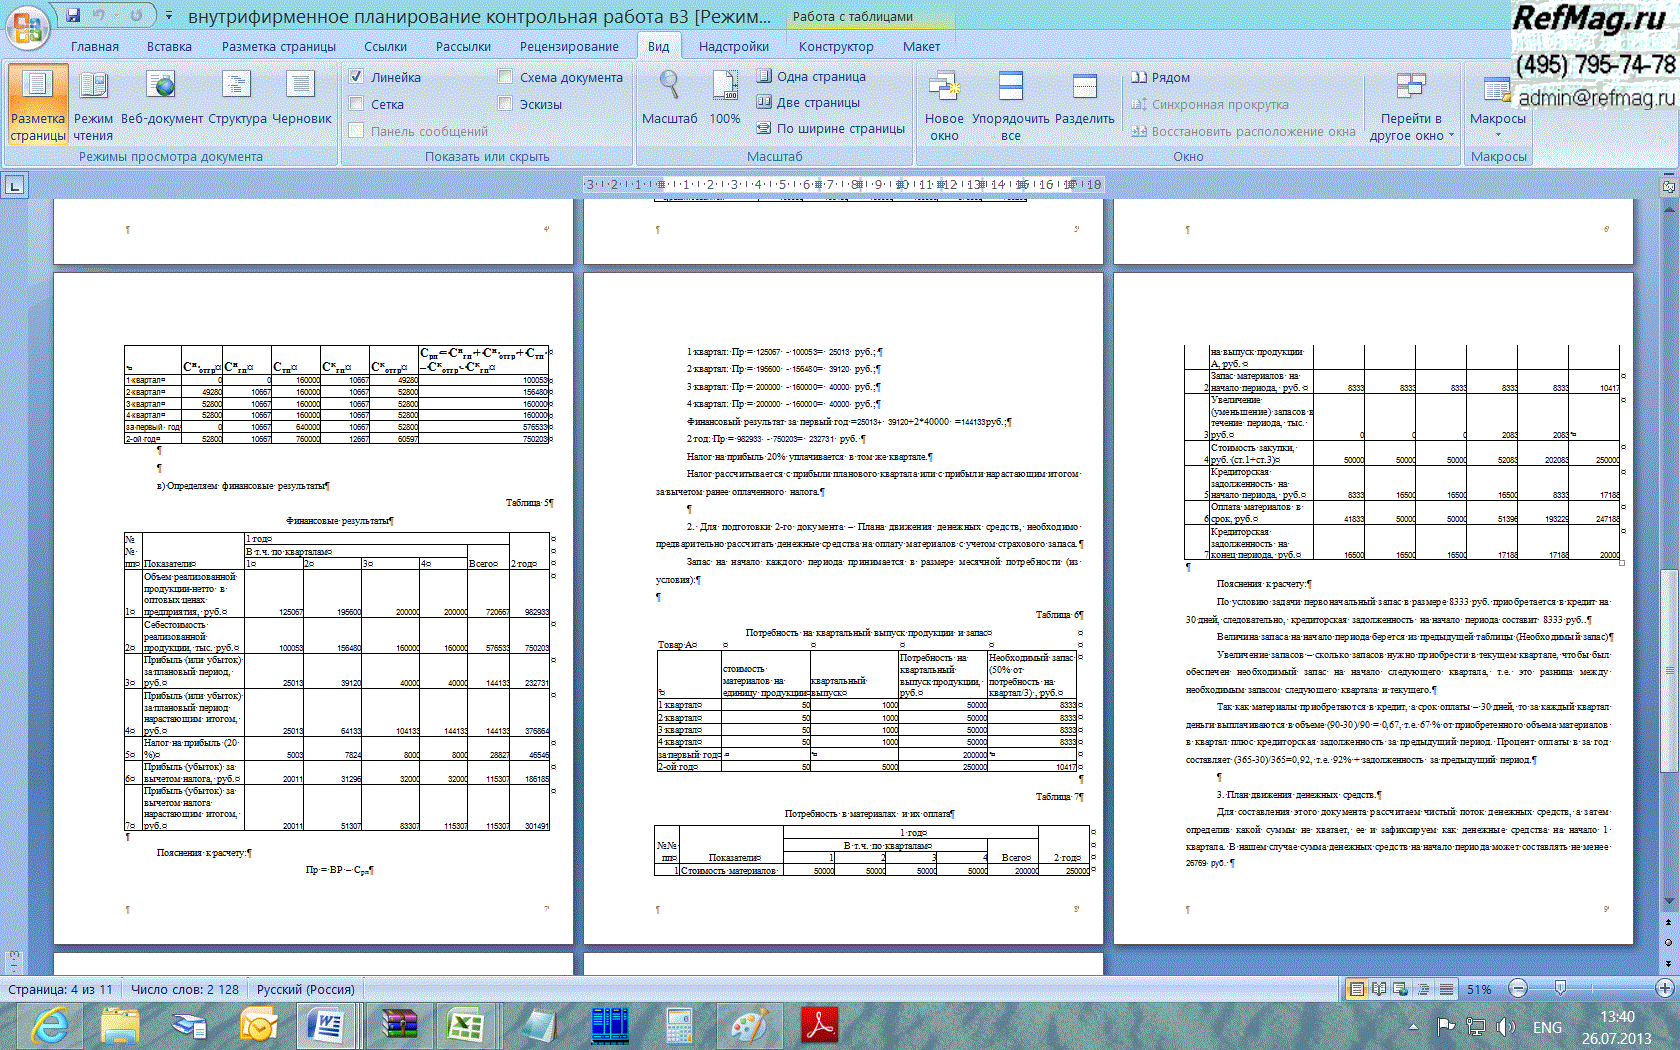Click the Веб-документ view icon
Viewport: 1680px width, 1050px height.
[160, 87]
